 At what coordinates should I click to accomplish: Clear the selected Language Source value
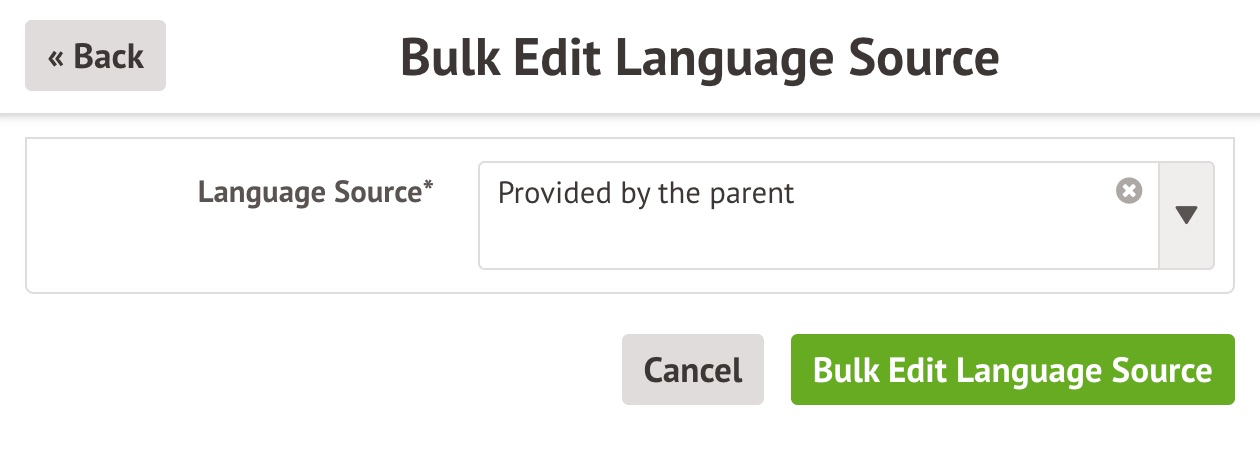(1128, 190)
